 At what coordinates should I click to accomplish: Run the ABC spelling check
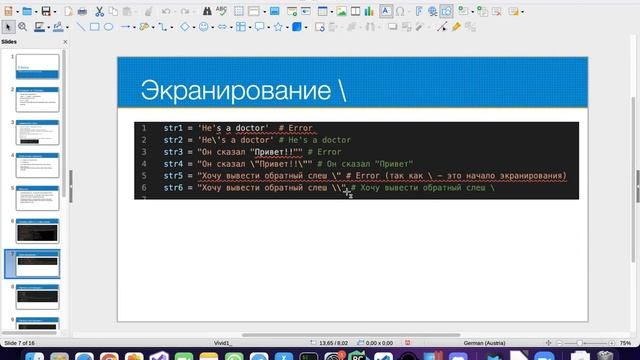(221, 11)
